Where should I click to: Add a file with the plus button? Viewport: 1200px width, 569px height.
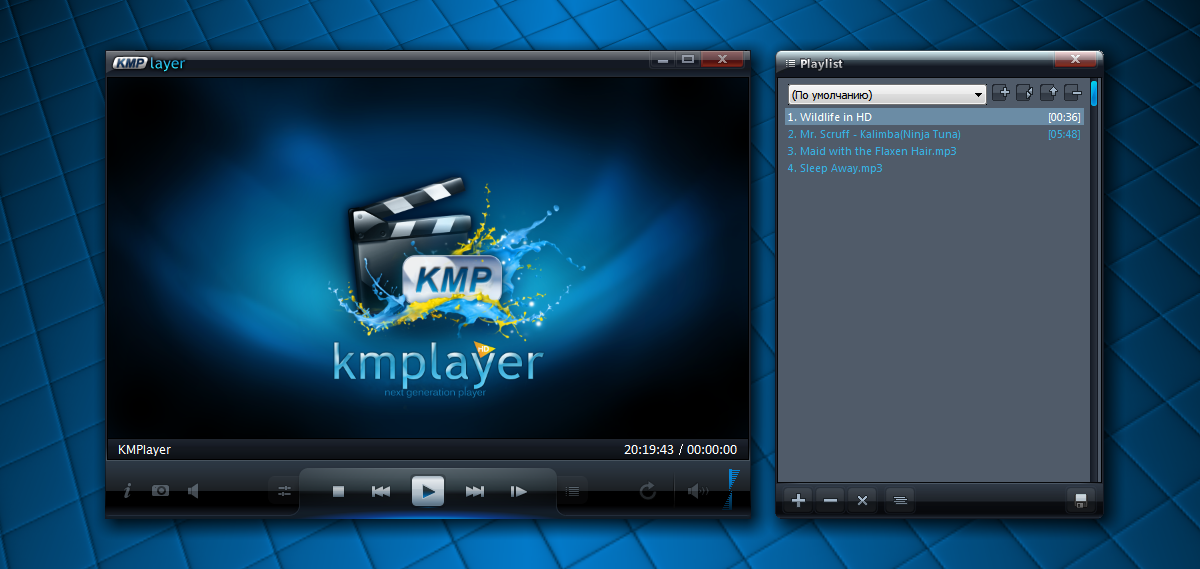(x=798, y=501)
